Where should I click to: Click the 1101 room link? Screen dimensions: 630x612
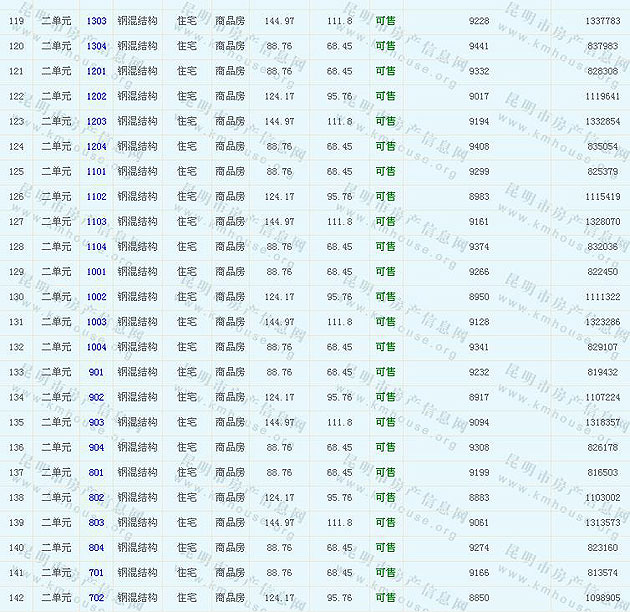coord(96,172)
